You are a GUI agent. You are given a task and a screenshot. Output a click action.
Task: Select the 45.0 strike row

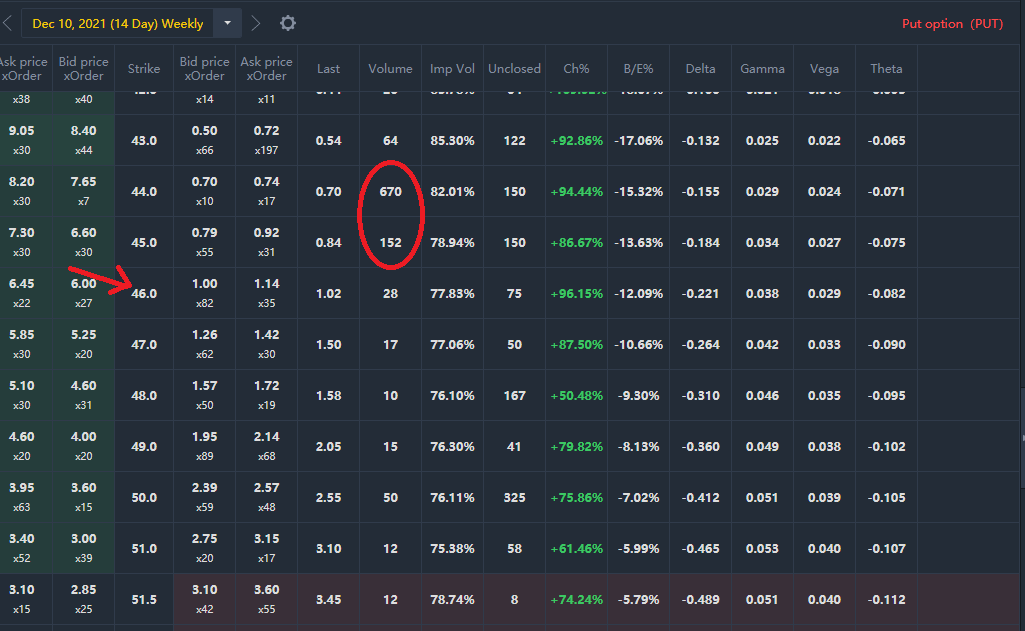click(510, 243)
